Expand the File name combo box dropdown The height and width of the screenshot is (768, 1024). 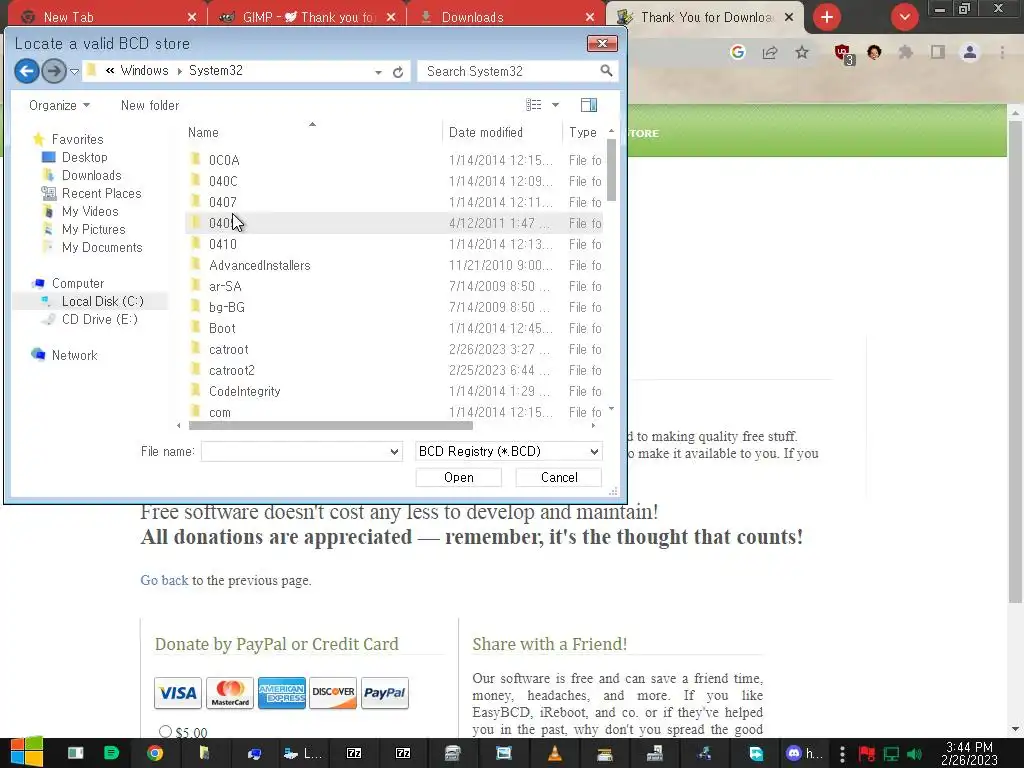point(394,451)
